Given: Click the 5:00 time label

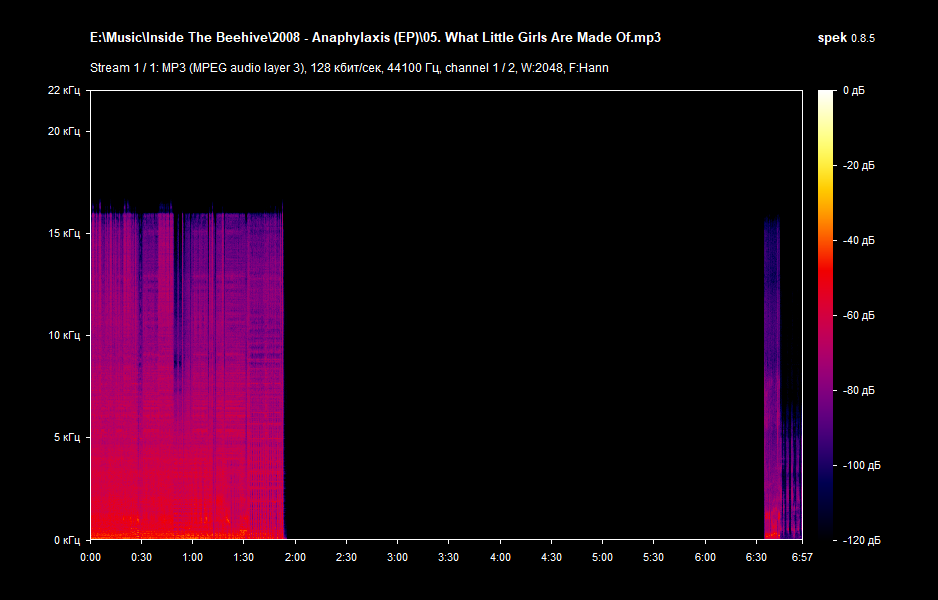Looking at the screenshot, I should point(602,558).
